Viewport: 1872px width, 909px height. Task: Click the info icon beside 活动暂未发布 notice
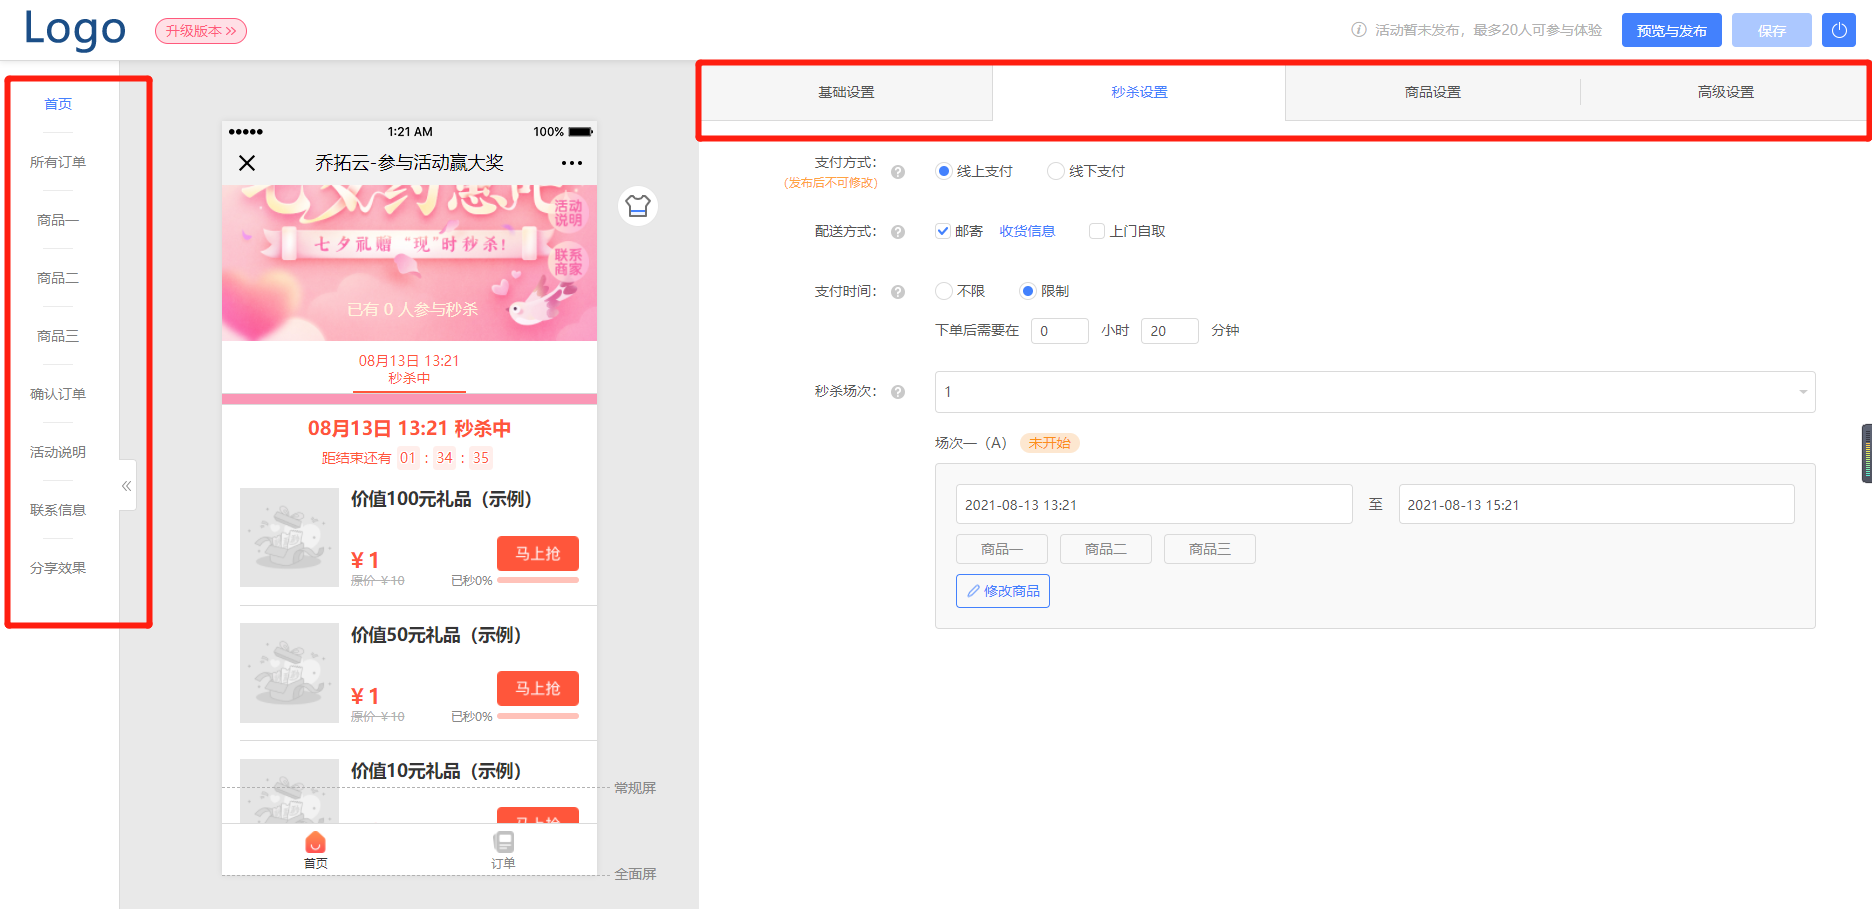pos(1357,30)
